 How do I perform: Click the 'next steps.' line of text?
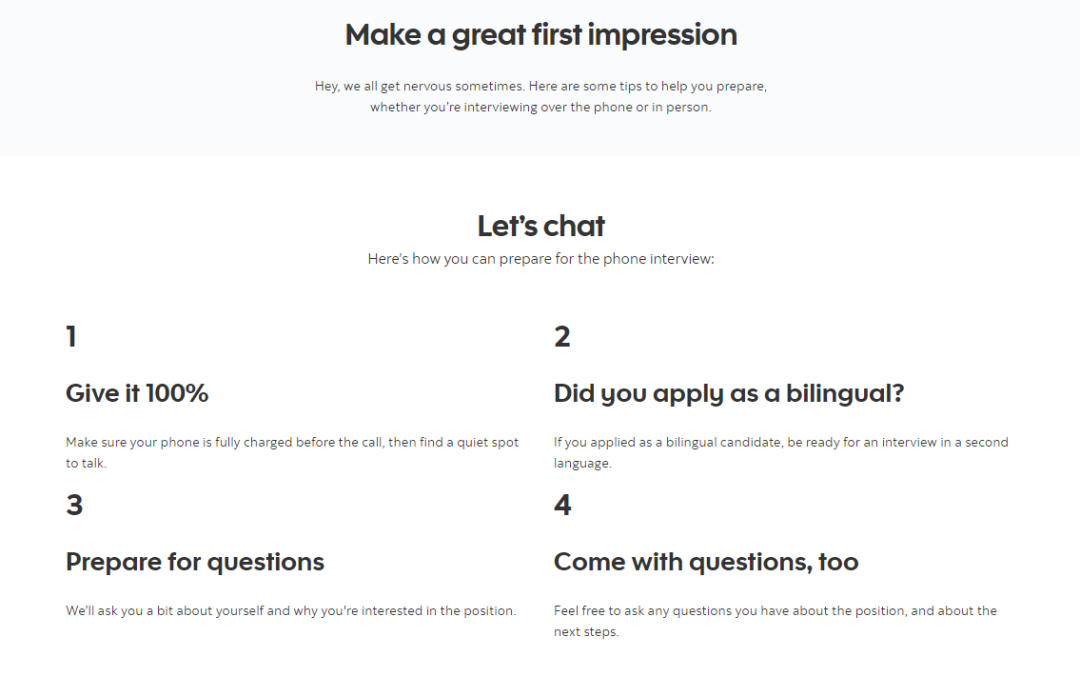(586, 632)
